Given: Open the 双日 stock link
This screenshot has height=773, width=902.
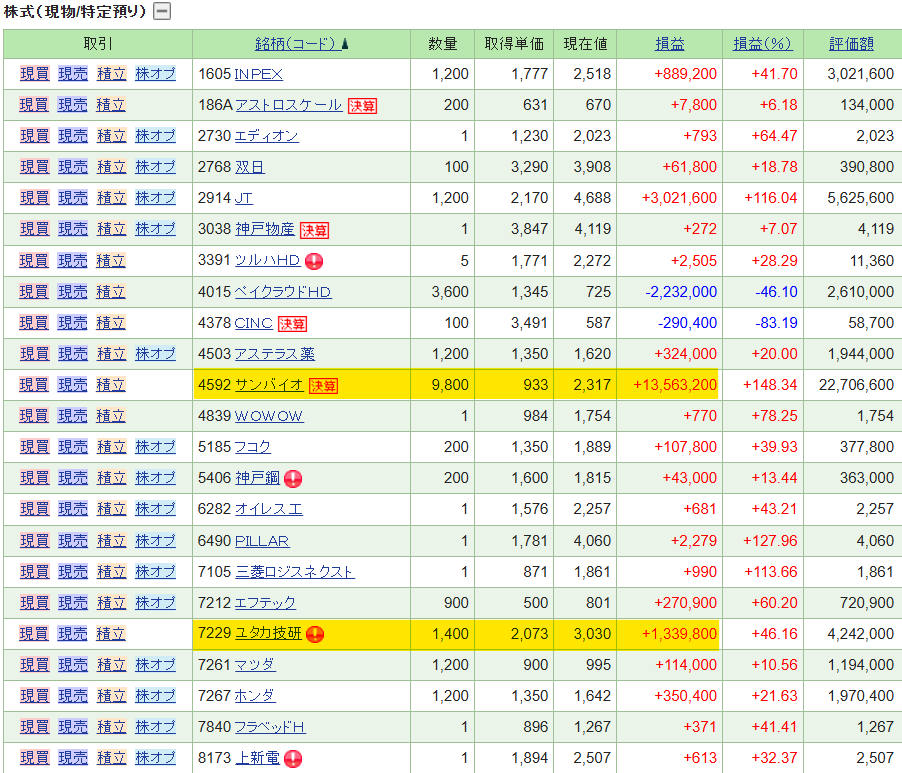Looking at the screenshot, I should (x=250, y=167).
